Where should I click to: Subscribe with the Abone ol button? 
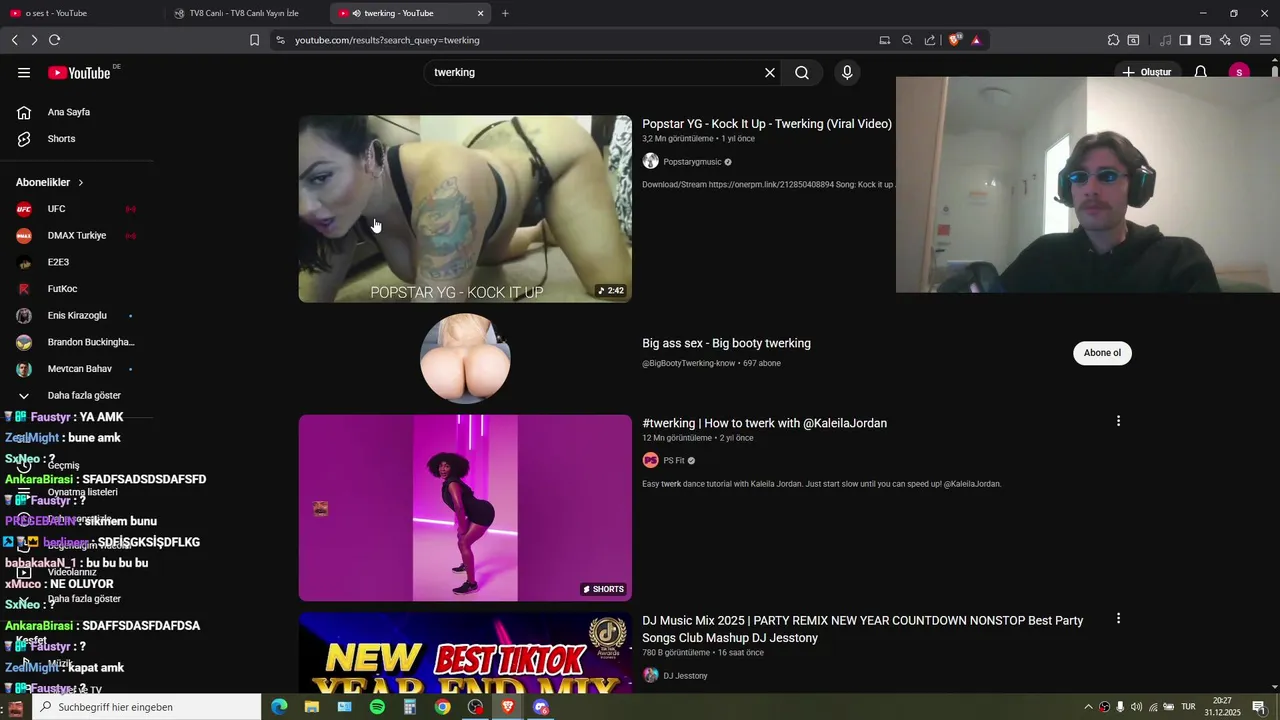click(1102, 353)
